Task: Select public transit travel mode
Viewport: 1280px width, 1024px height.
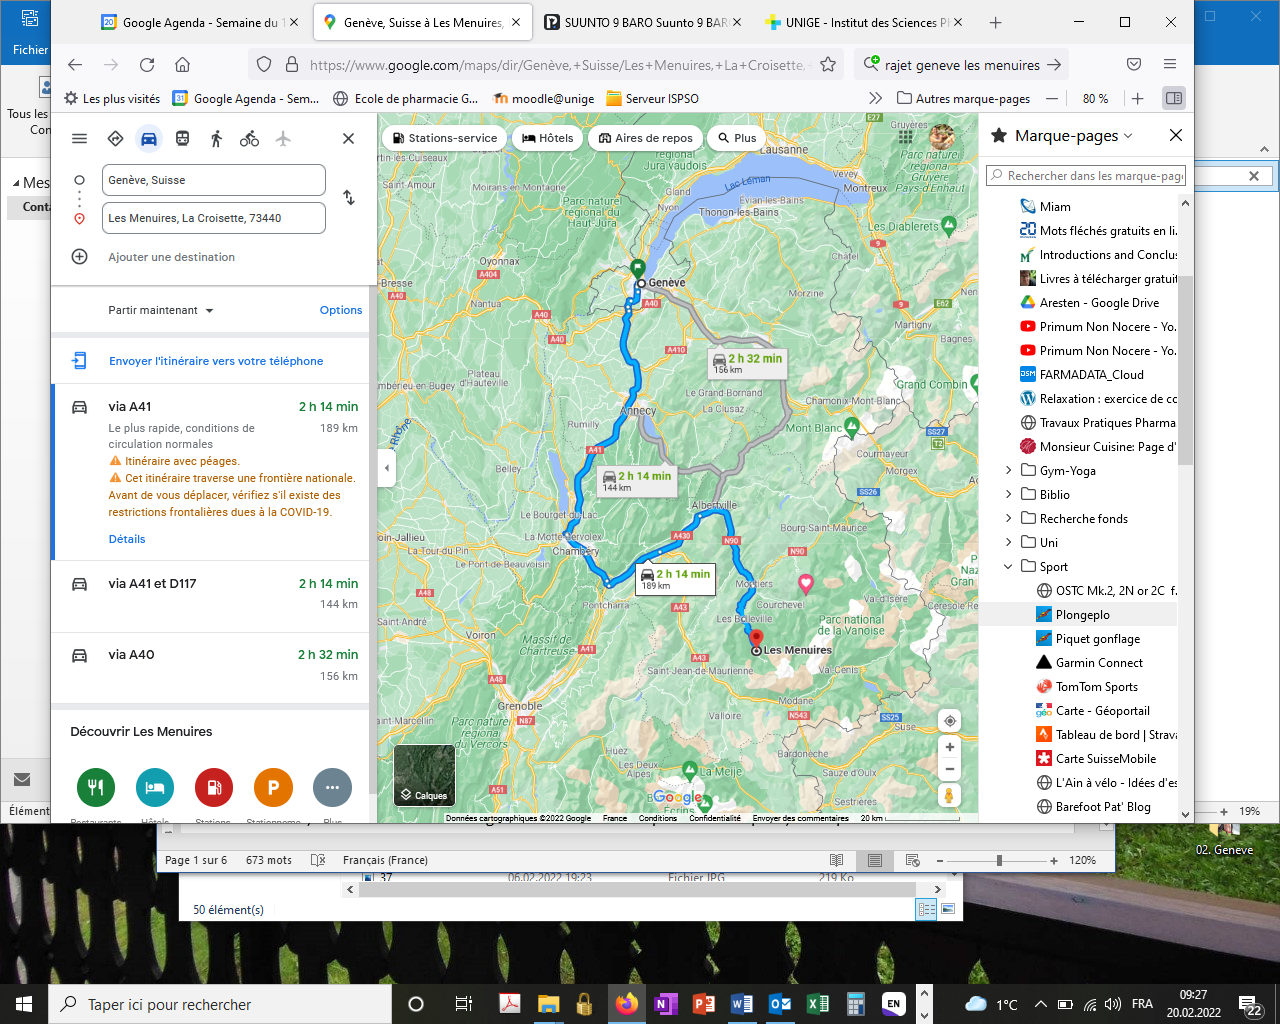Action: click(182, 139)
